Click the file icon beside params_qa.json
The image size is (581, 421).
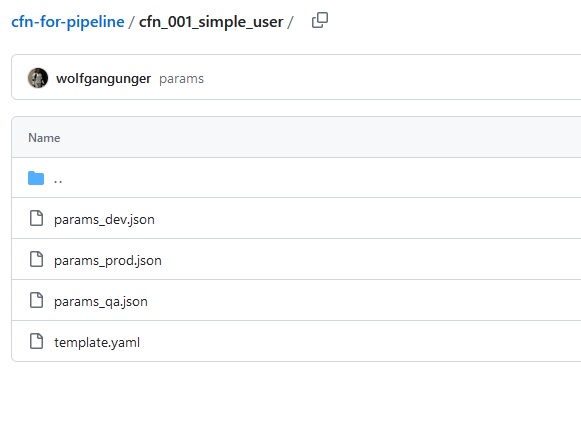pos(36,300)
